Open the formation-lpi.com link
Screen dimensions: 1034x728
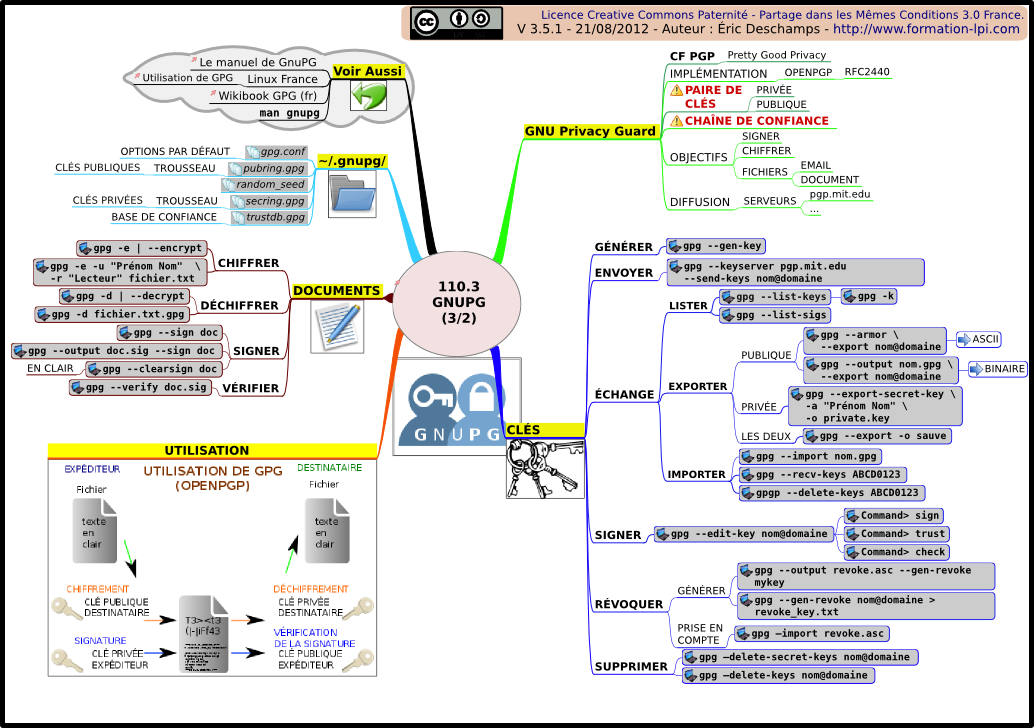(x=926, y=29)
